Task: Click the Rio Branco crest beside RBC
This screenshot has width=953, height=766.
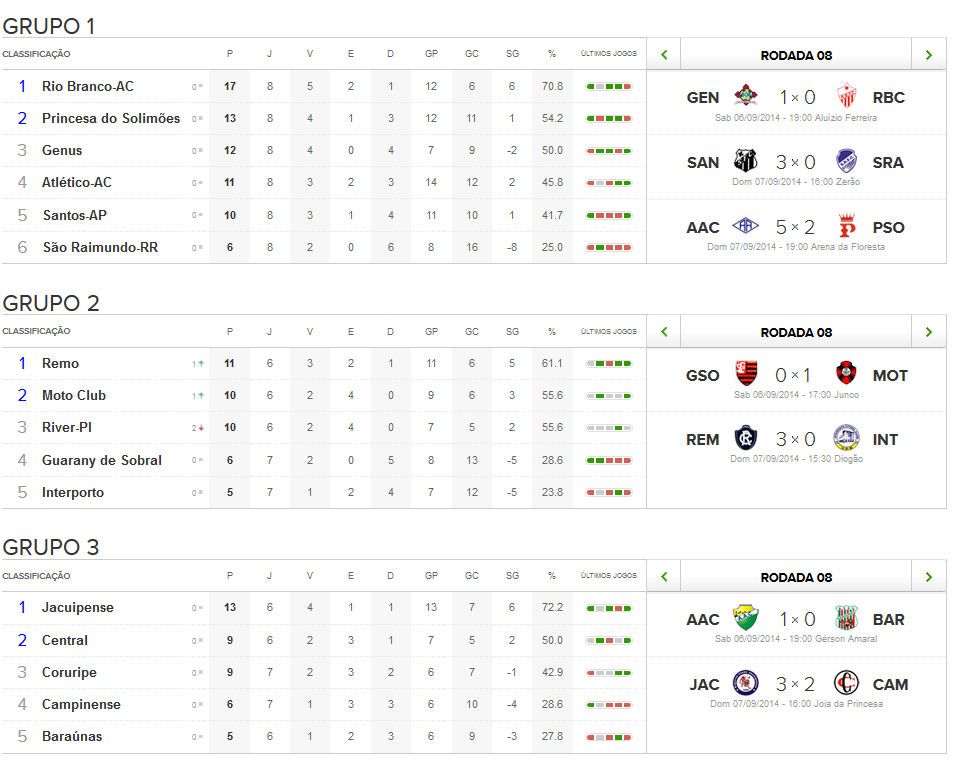Action: (849, 97)
